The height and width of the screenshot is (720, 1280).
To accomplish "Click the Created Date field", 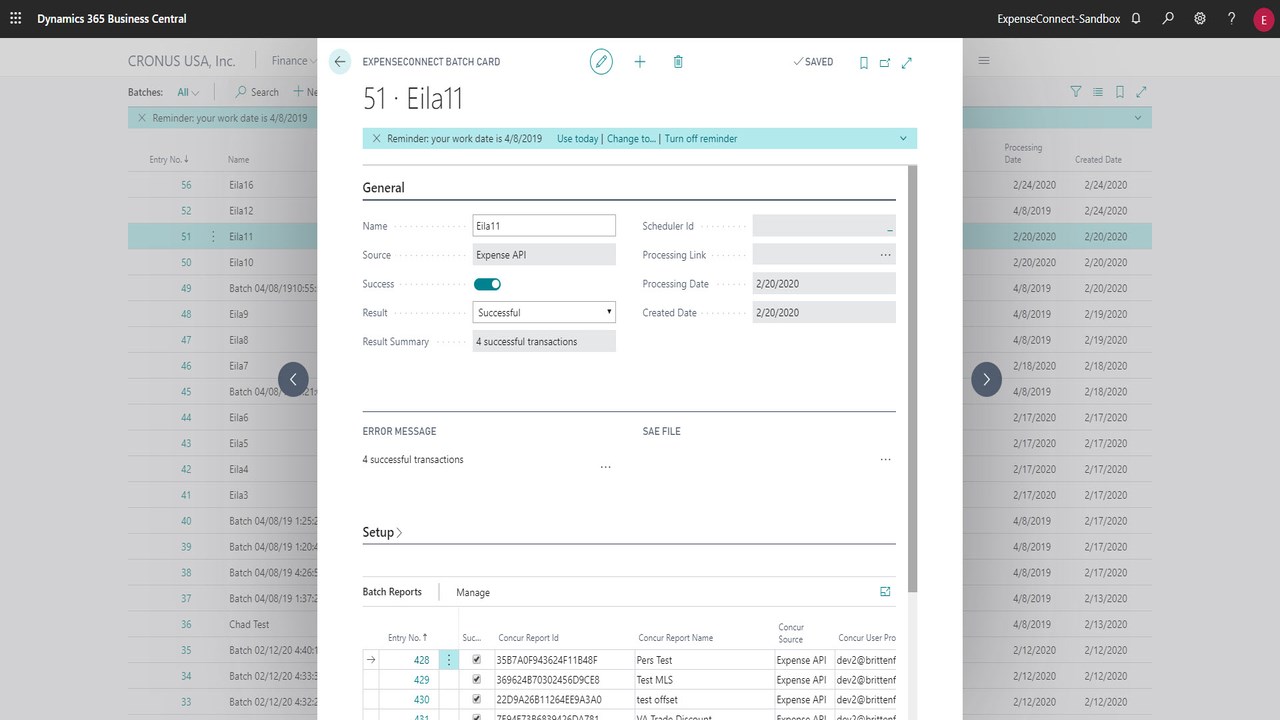I will [824, 313].
